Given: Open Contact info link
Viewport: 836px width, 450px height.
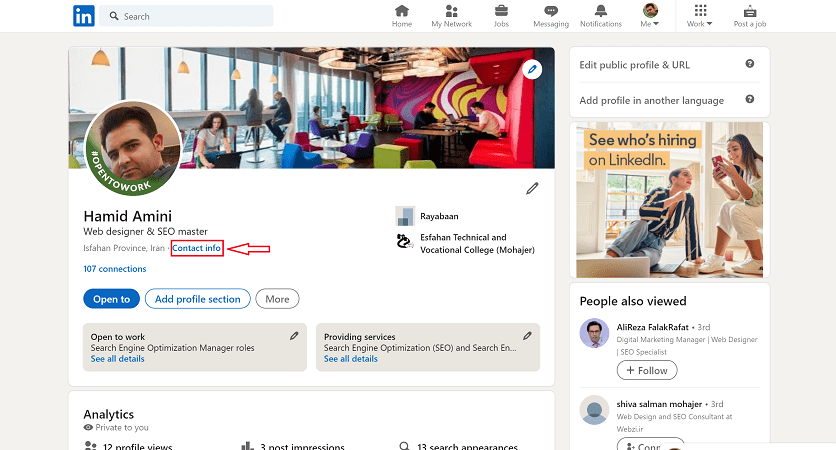Looking at the screenshot, I should tap(196, 248).
